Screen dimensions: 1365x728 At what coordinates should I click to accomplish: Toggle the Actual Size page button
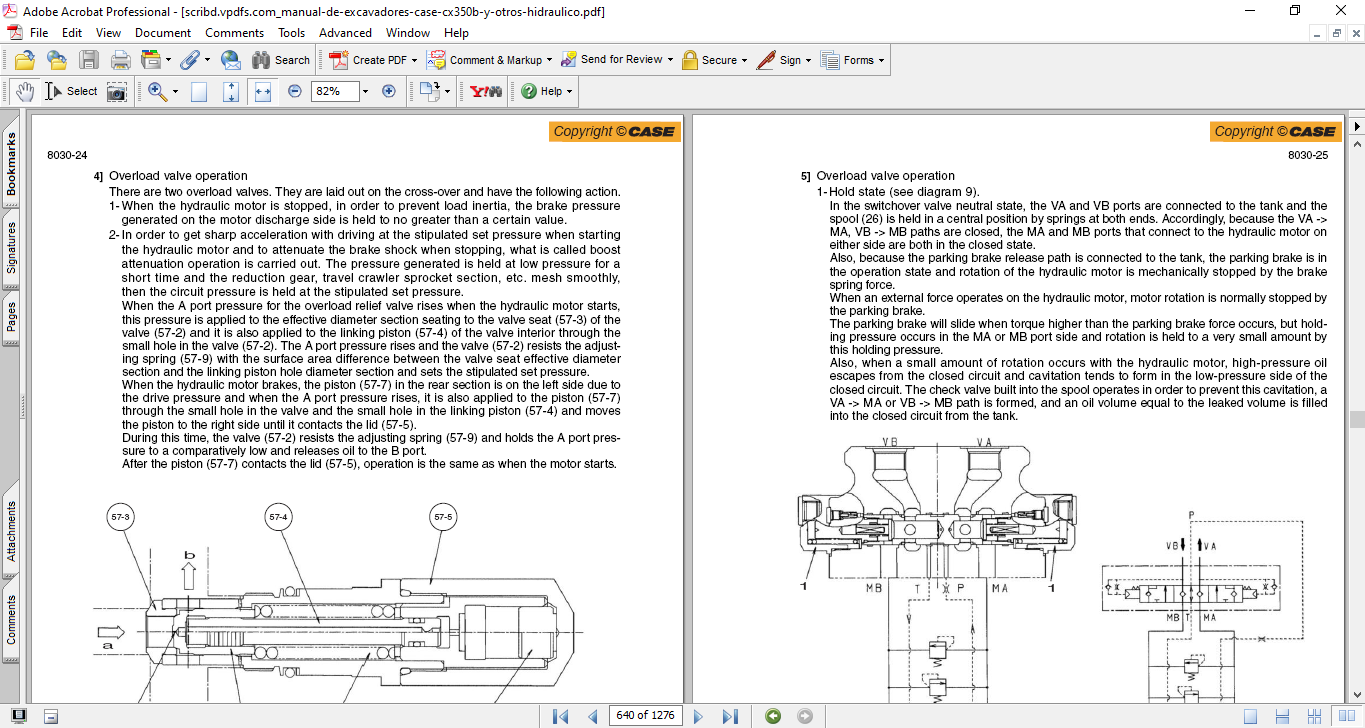pos(199,91)
